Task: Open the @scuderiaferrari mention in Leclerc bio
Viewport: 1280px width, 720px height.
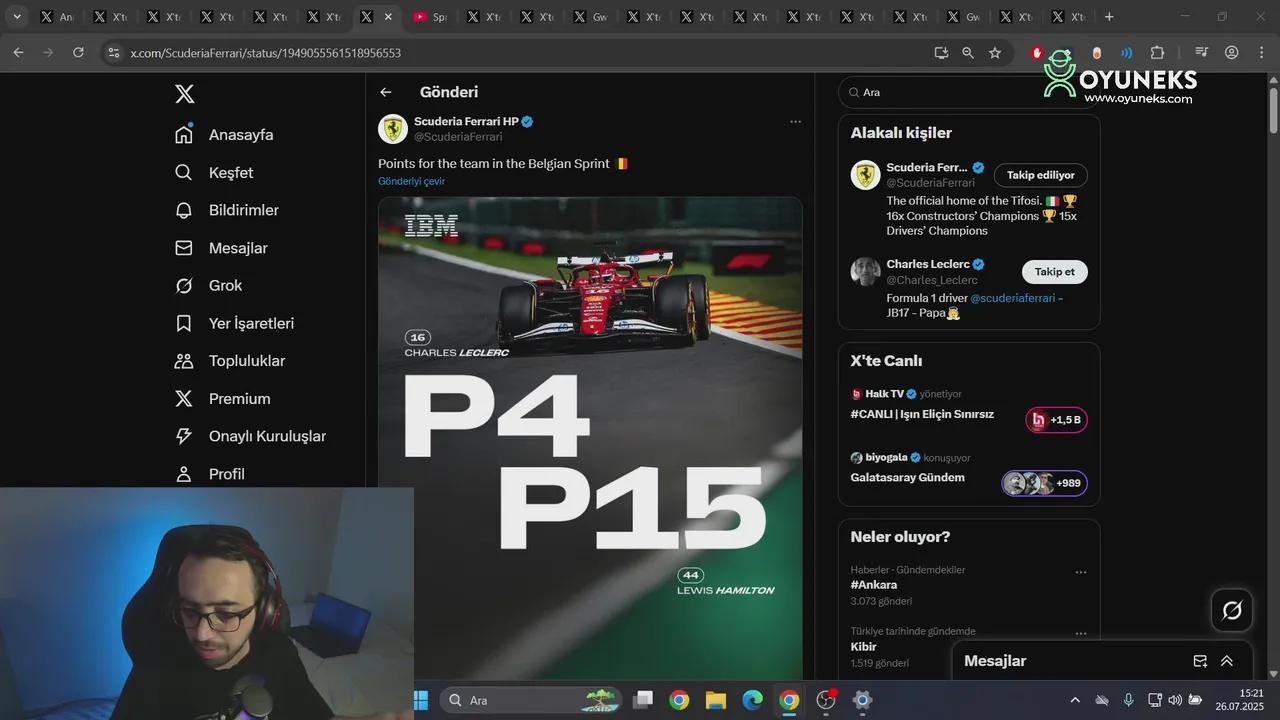Action: 1012,298
